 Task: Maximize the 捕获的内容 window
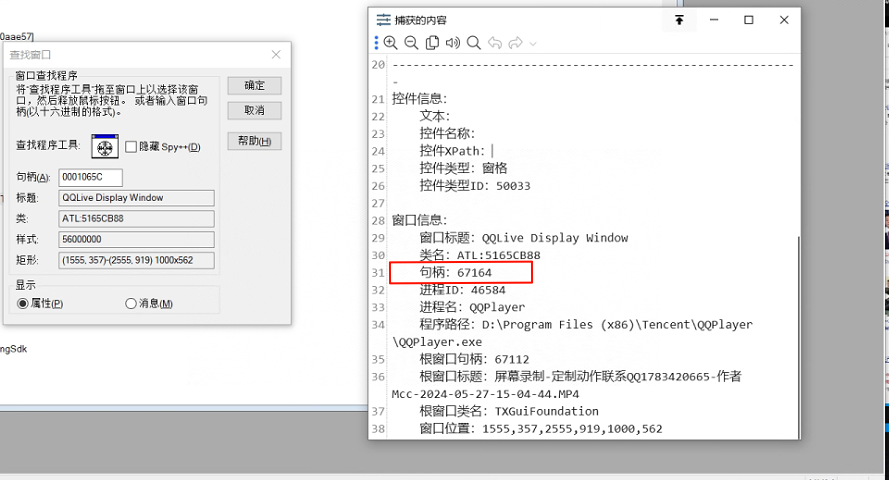(x=748, y=20)
